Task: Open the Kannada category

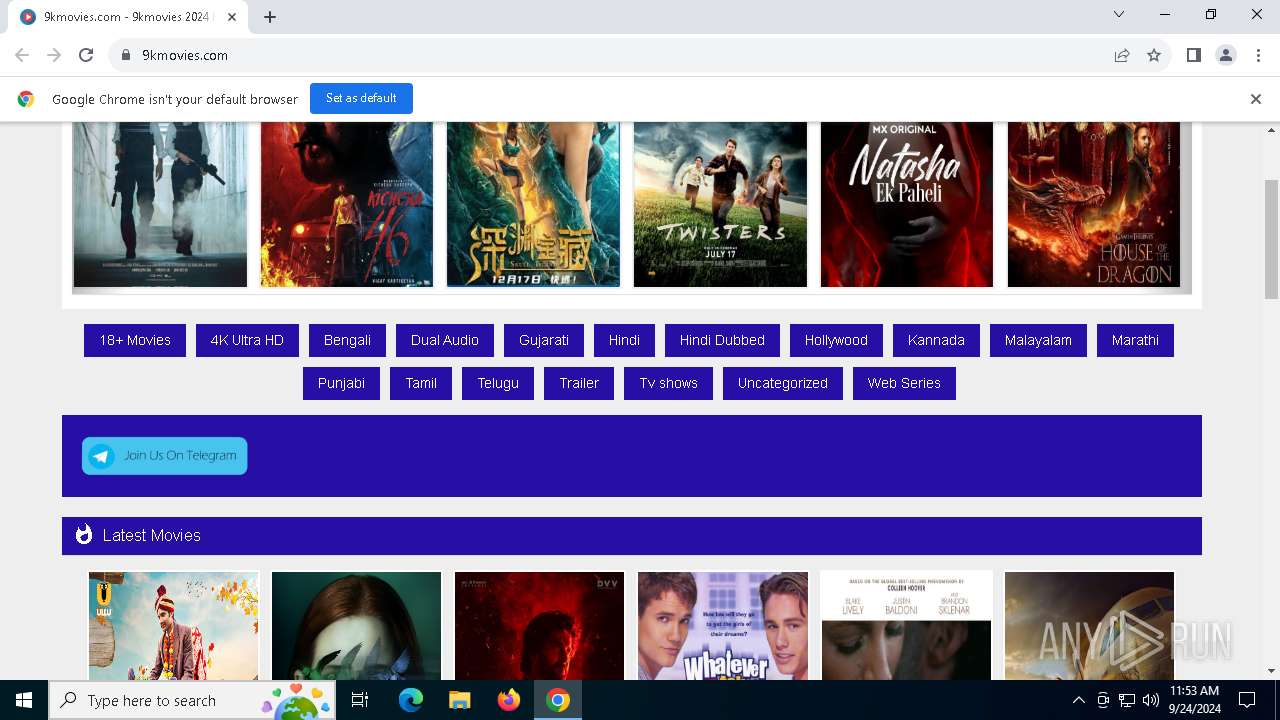Action: (x=936, y=340)
